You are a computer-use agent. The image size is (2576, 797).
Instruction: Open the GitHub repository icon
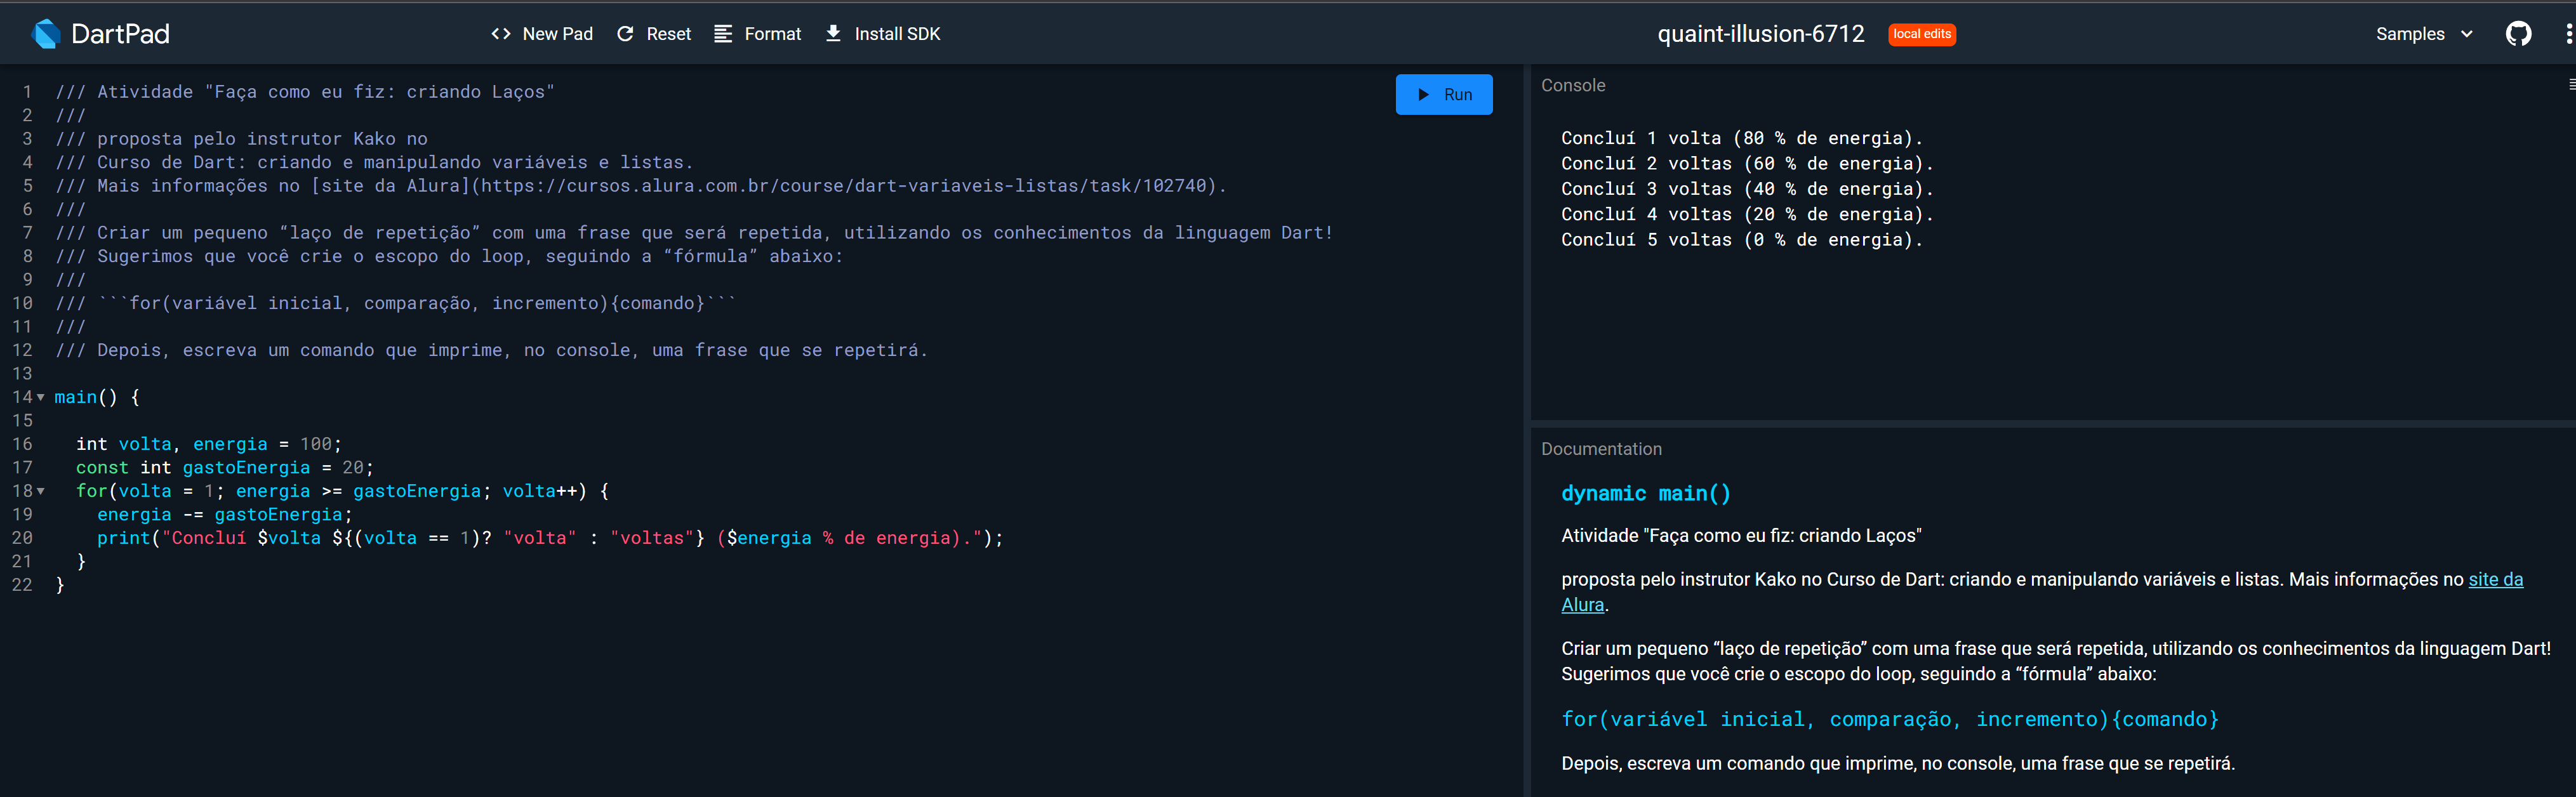(x=2518, y=34)
